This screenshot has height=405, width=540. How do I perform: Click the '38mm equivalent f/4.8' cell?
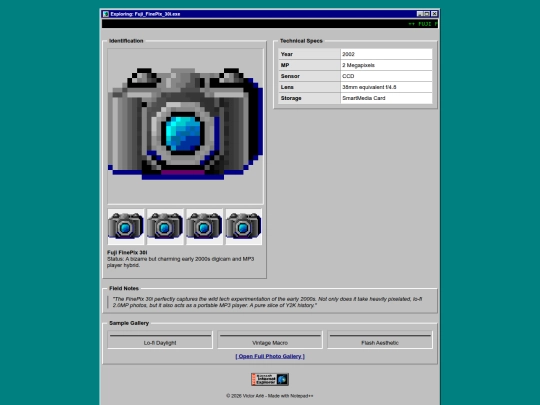click(386, 87)
